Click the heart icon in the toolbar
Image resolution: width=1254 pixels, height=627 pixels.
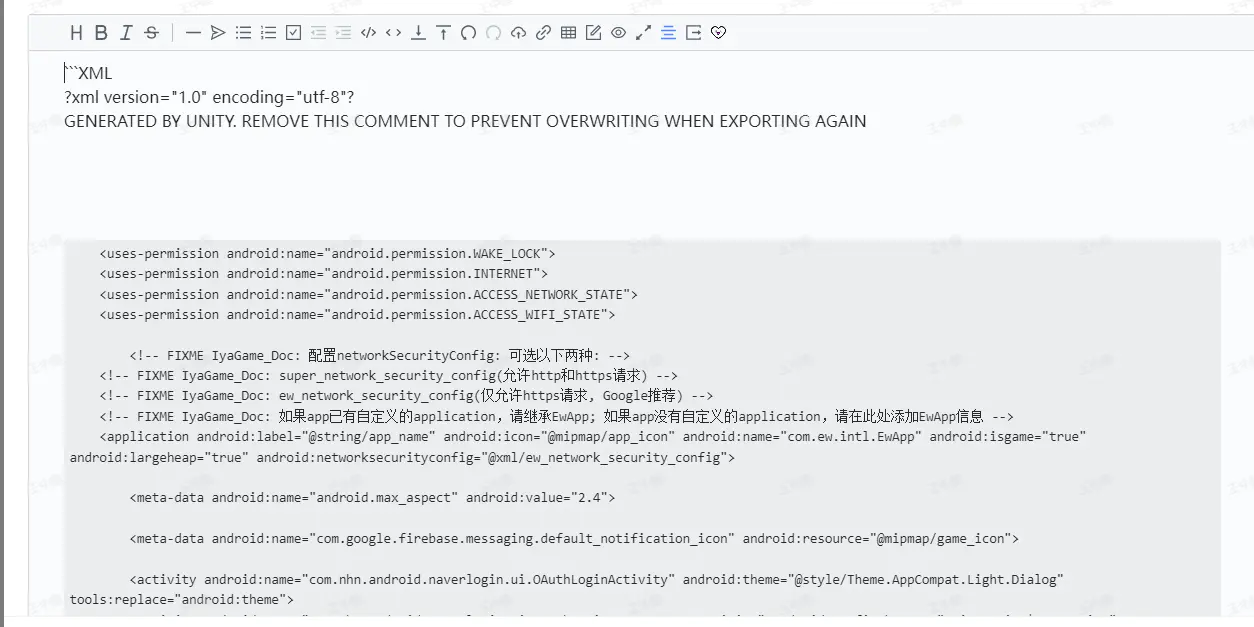(718, 33)
